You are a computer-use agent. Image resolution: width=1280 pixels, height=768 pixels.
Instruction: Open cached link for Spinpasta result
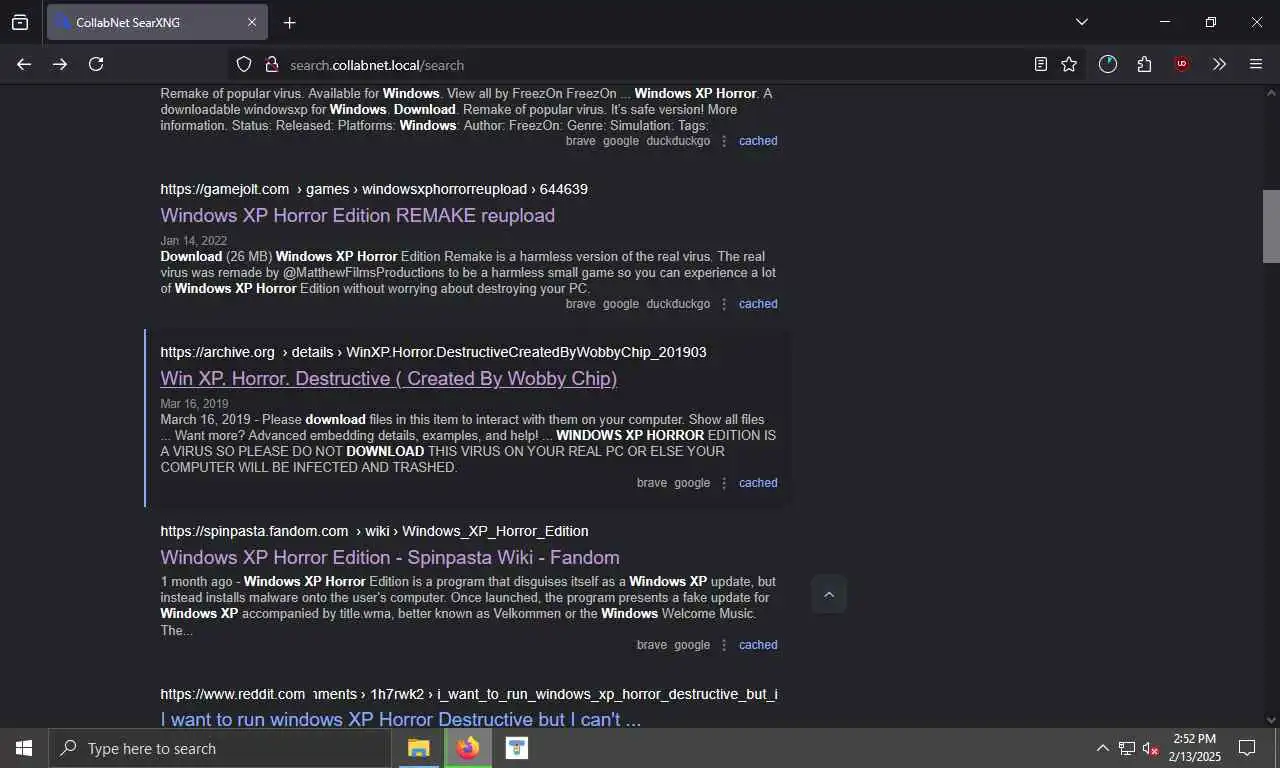point(758,645)
